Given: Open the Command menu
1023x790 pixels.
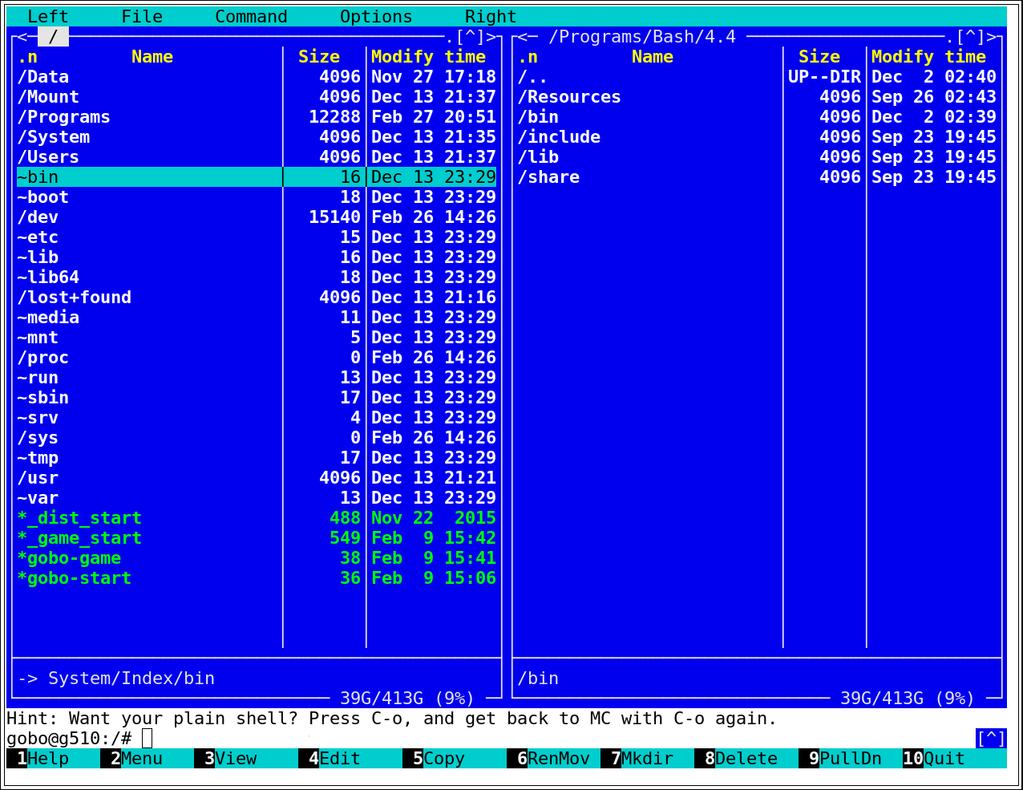Looking at the screenshot, I should coord(251,16).
